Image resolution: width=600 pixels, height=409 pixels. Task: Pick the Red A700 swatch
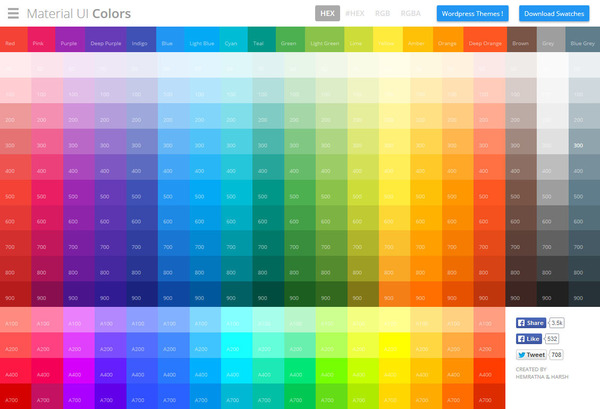[x=16, y=396]
